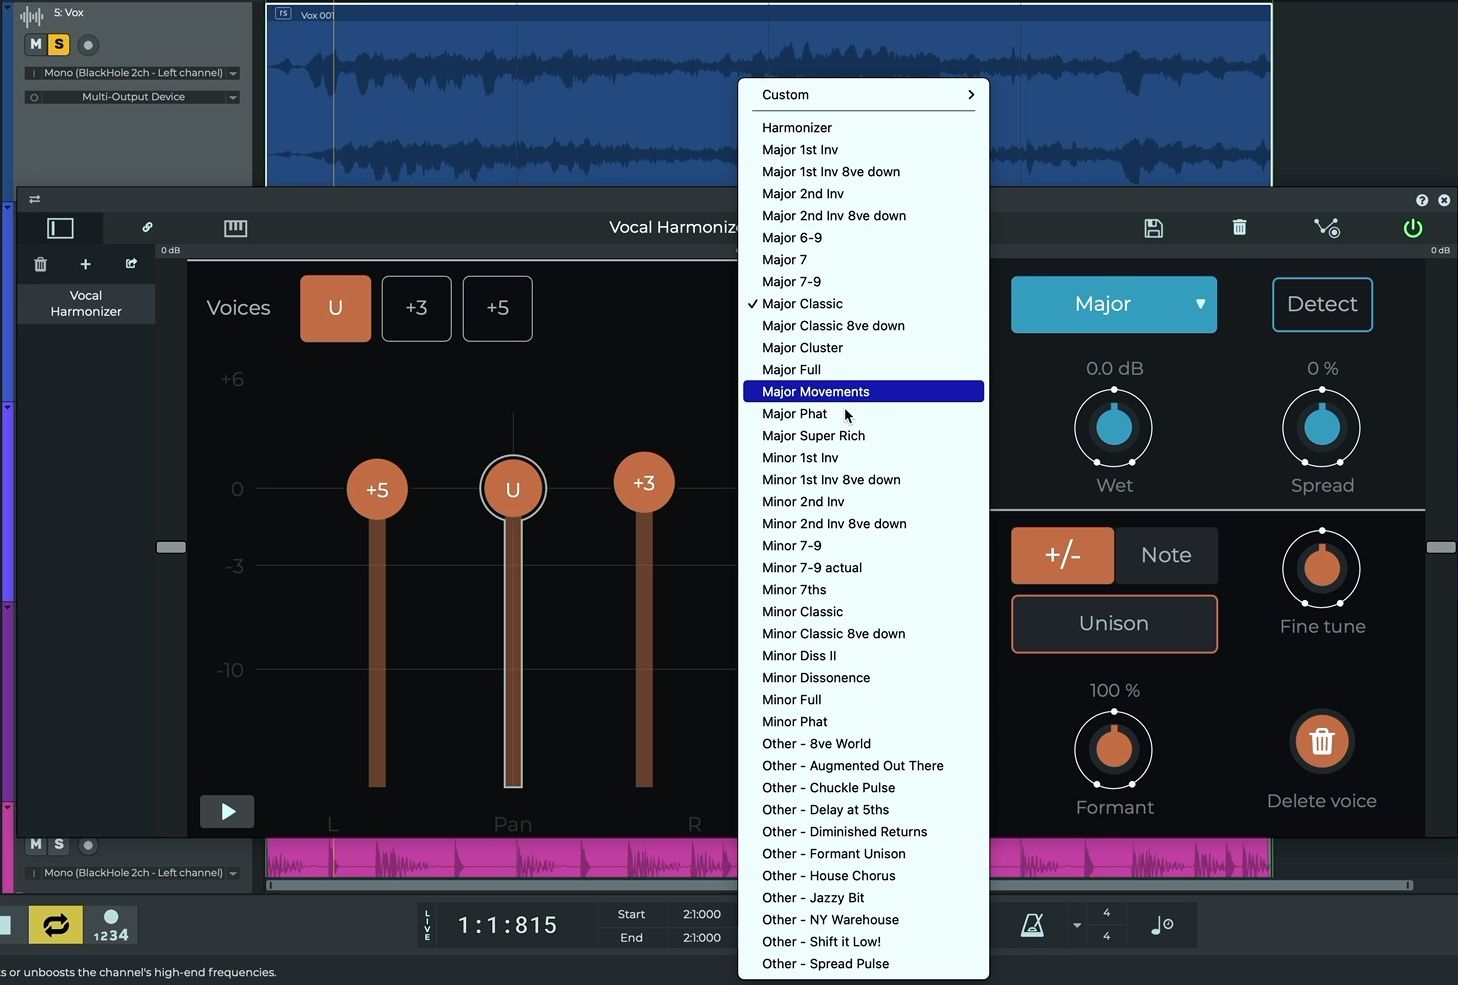The width and height of the screenshot is (1458, 985).
Task: Click the +3 voice node in pan graph
Action: pyautogui.click(x=644, y=483)
